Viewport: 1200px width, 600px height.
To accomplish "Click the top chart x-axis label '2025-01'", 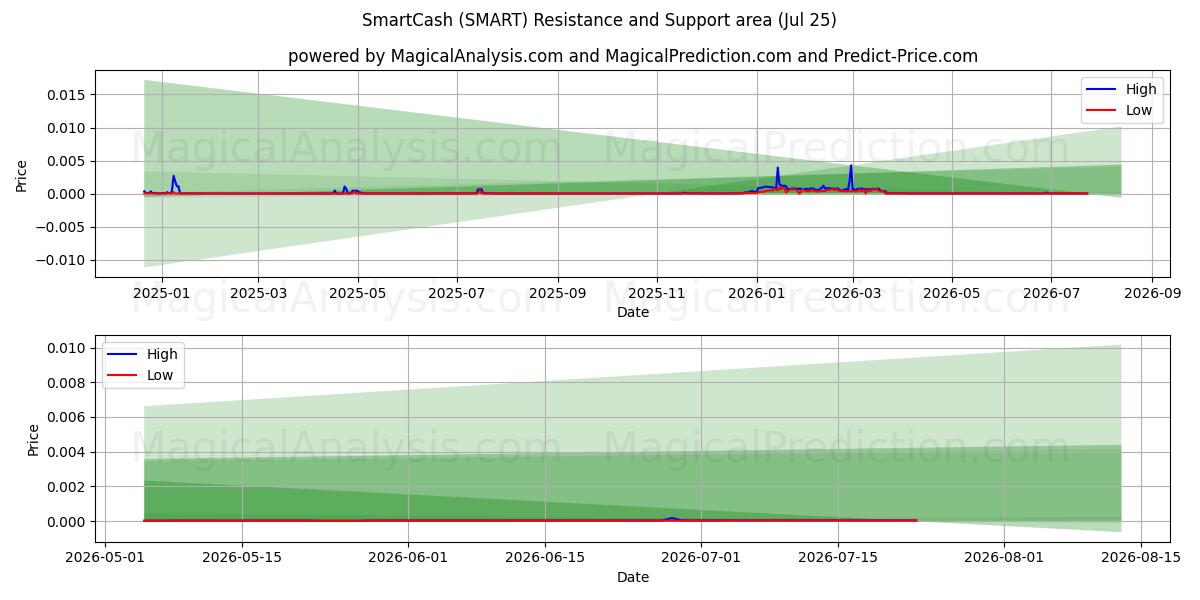I will 160,294.
